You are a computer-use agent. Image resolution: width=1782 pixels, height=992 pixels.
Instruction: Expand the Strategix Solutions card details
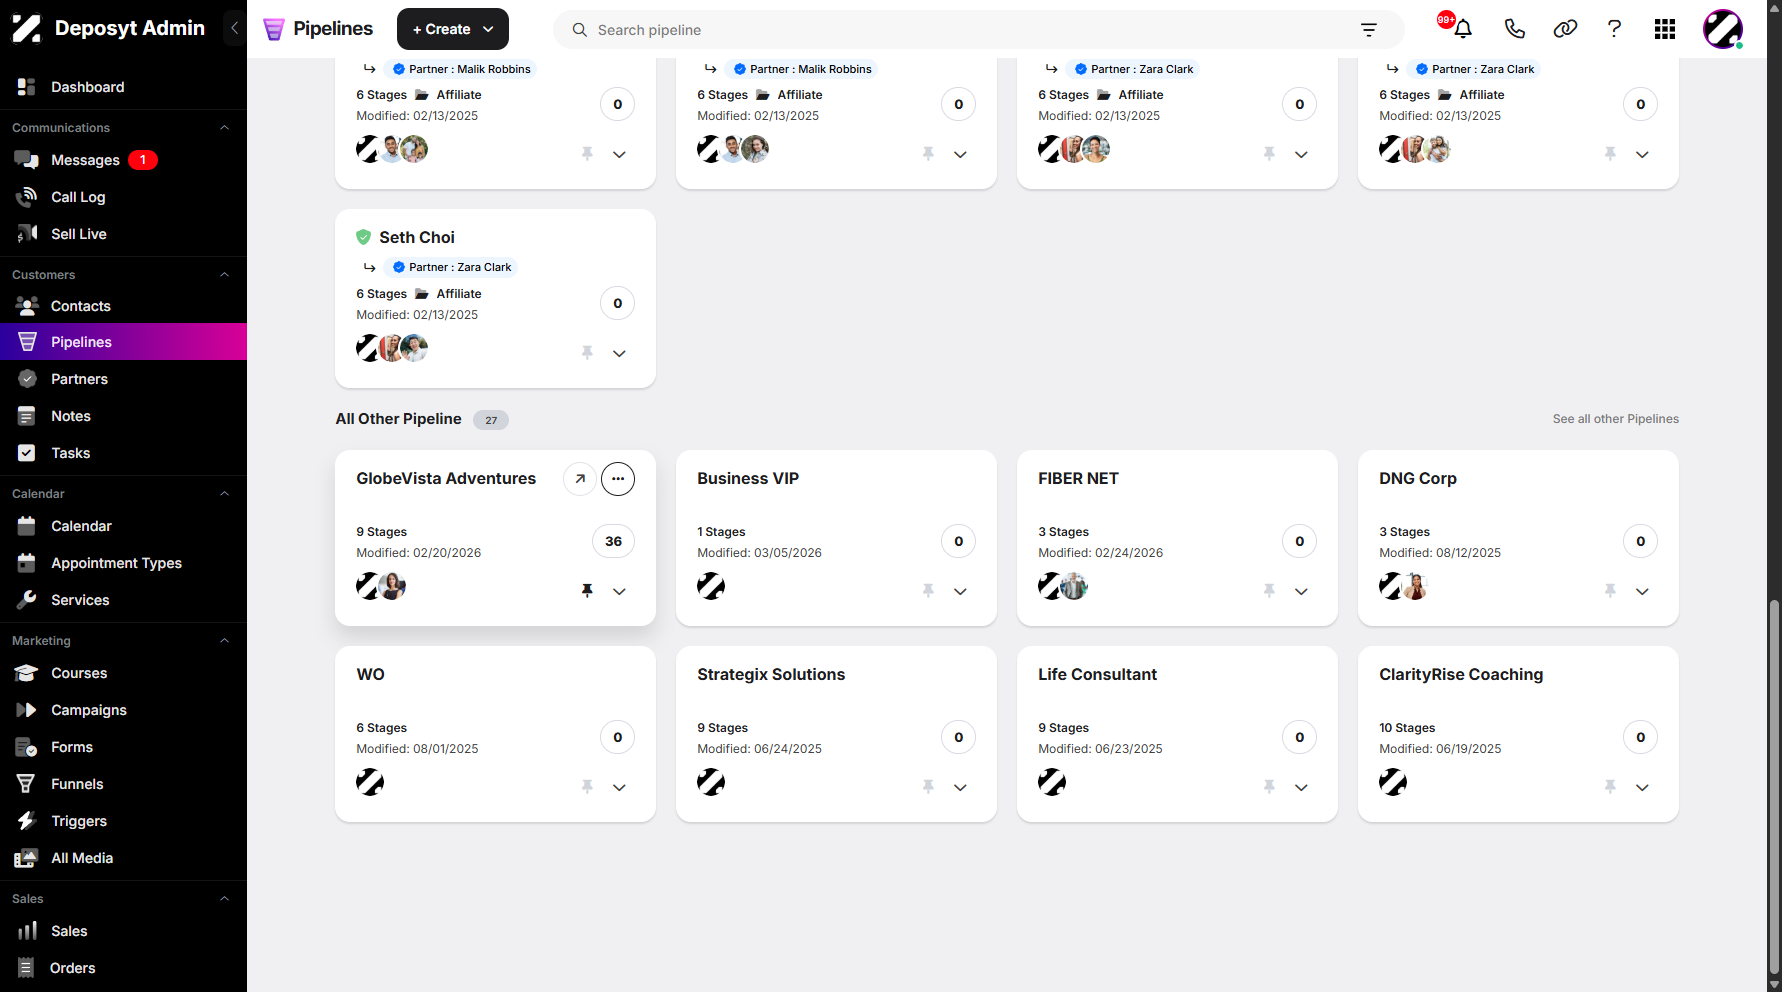point(960,787)
